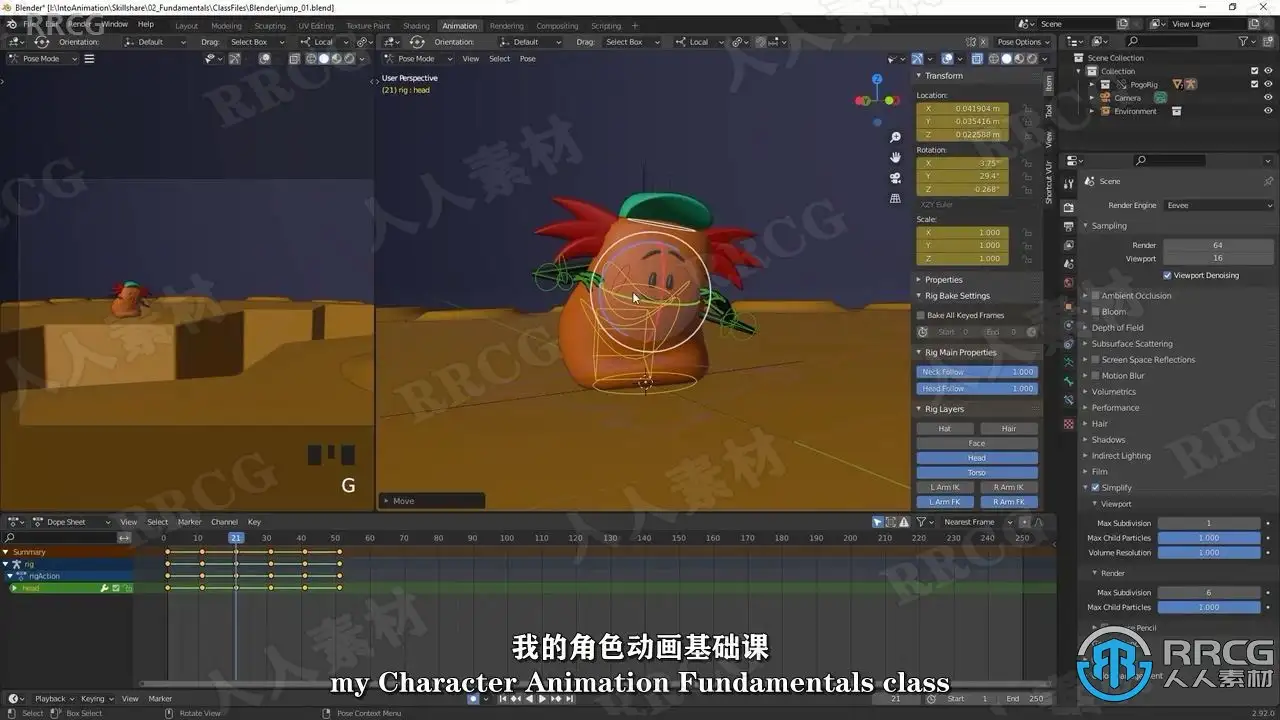Pin the Scene properties with the pin icon

point(1268,181)
